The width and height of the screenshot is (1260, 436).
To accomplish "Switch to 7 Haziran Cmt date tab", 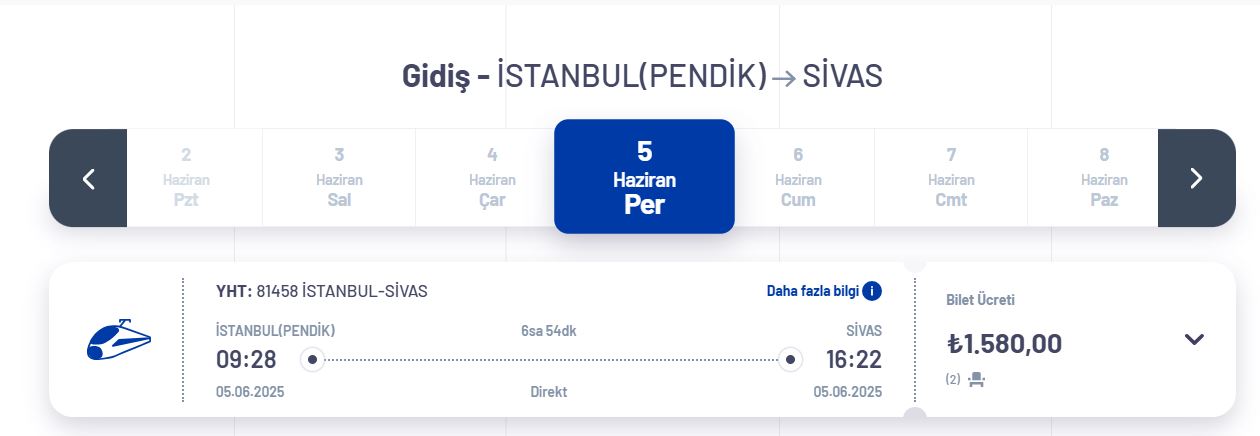I will 951,178.
